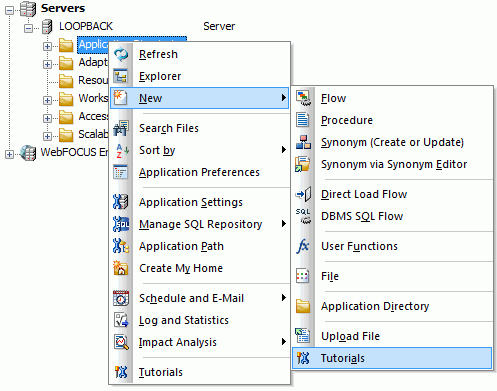Click the Synonym (Create or Update) icon
Image resolution: width=497 pixels, height=391 pixels.
tap(303, 142)
